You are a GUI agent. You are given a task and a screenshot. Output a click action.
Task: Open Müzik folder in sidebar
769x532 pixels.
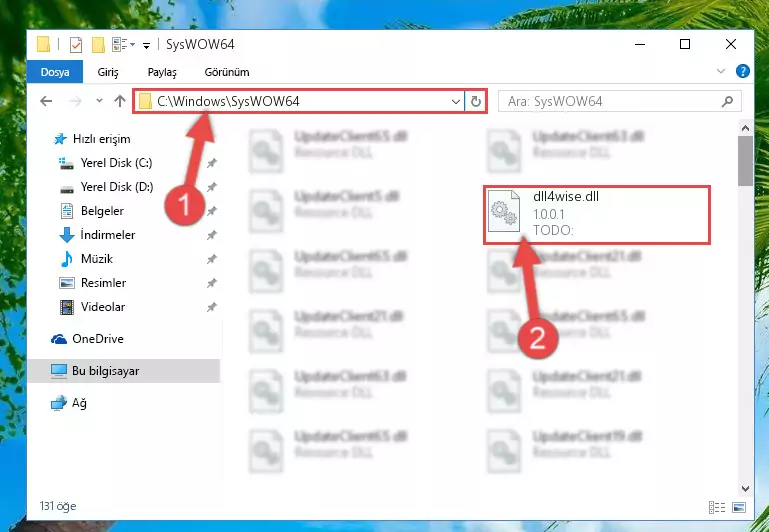click(97, 259)
